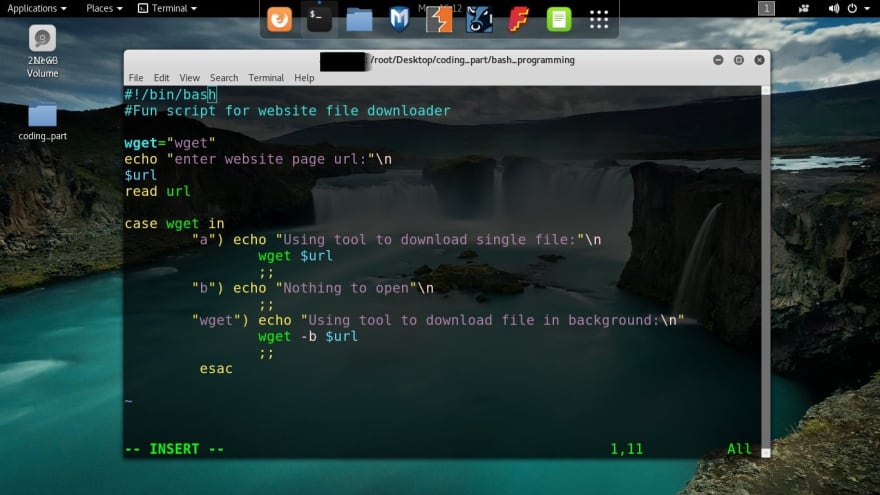The height and width of the screenshot is (495, 880).
Task: Open Faraday red F dock icon
Action: 519,20
